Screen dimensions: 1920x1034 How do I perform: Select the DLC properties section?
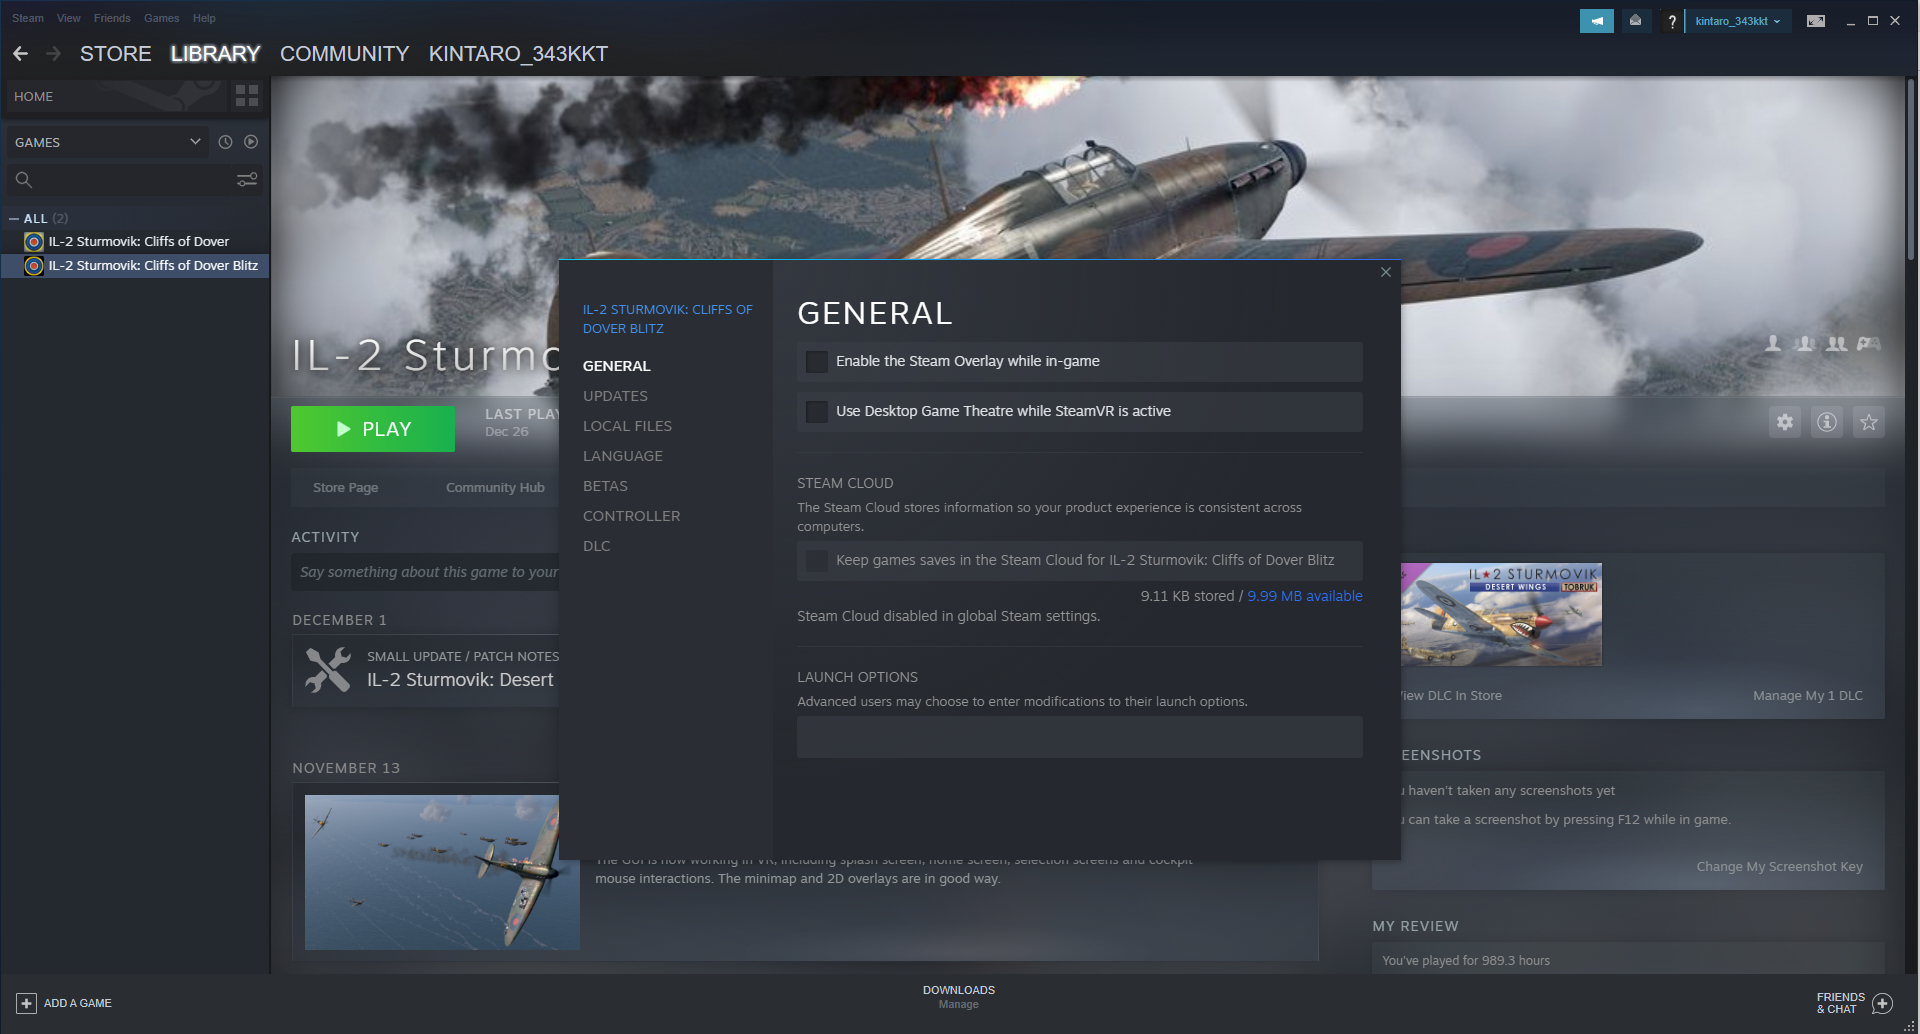click(596, 546)
